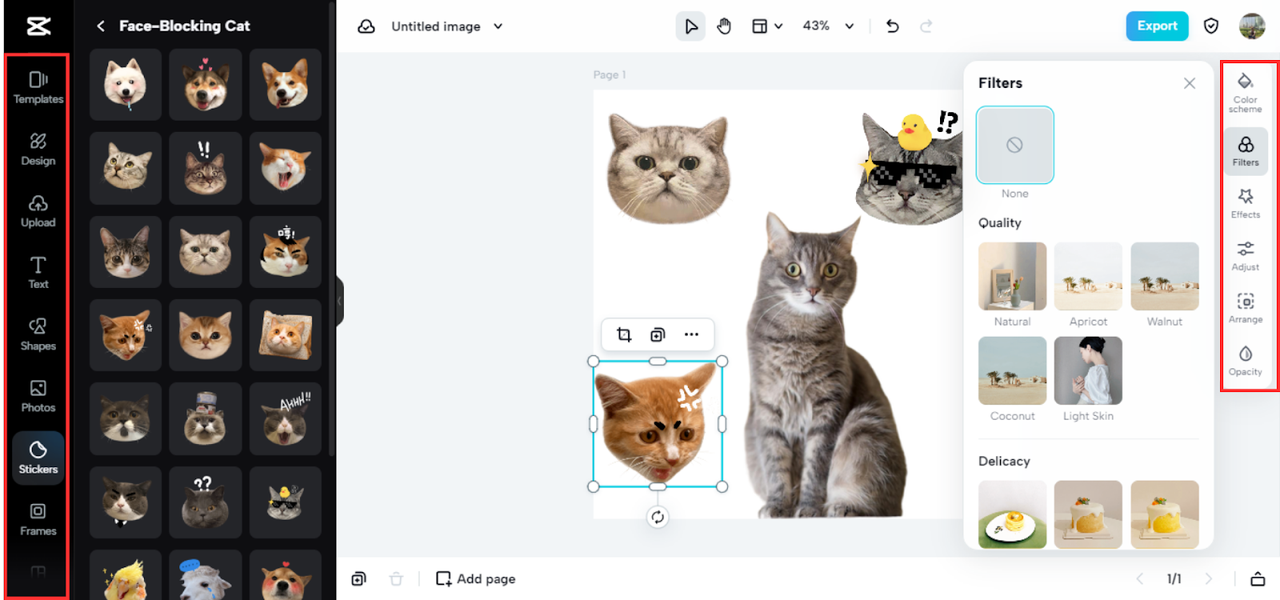
Task: Duplicate the selected sticker using copy icon
Action: 657,335
